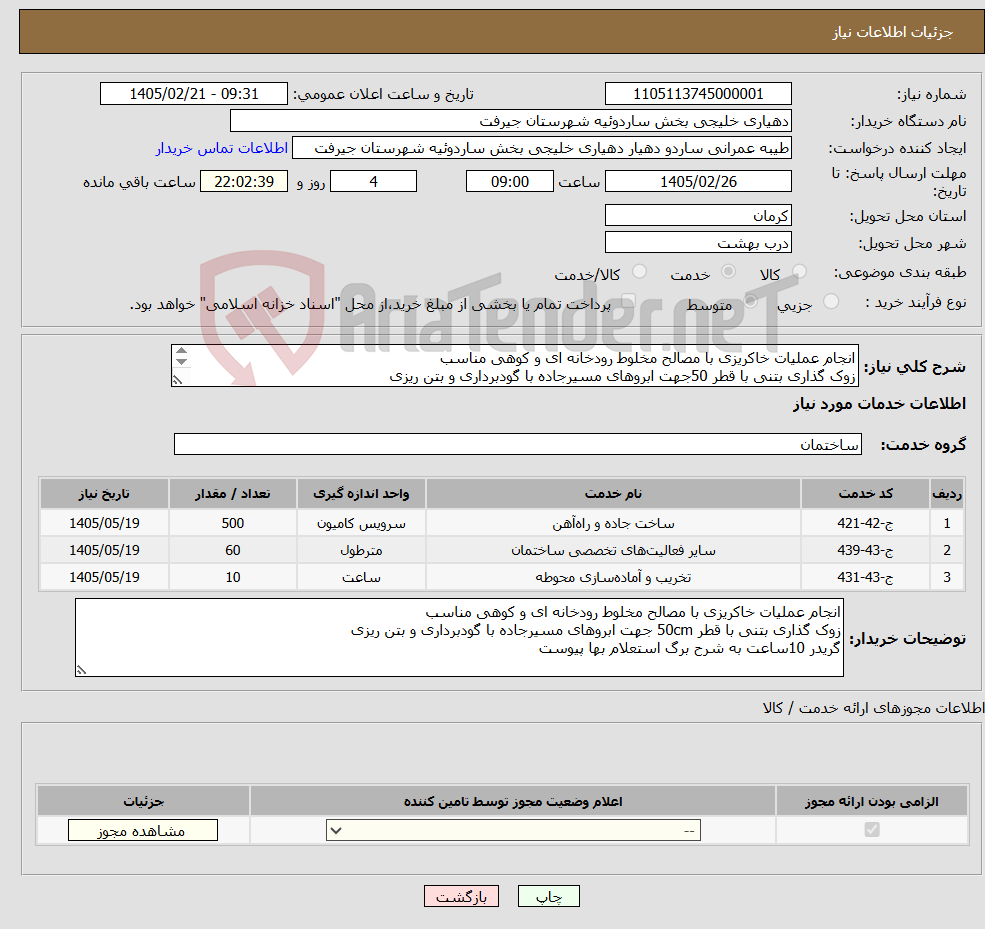Click the delivery city field درب بهشت

[x=698, y=242]
